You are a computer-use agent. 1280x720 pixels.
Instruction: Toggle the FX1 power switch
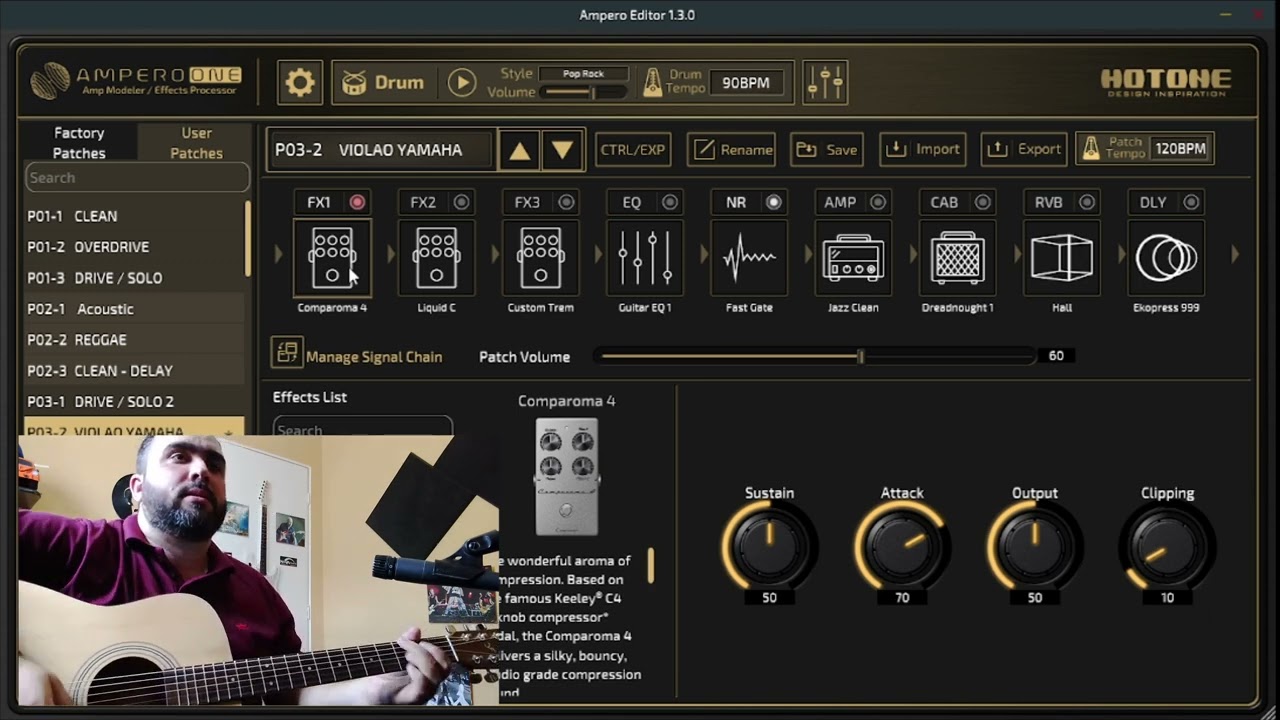[357, 202]
